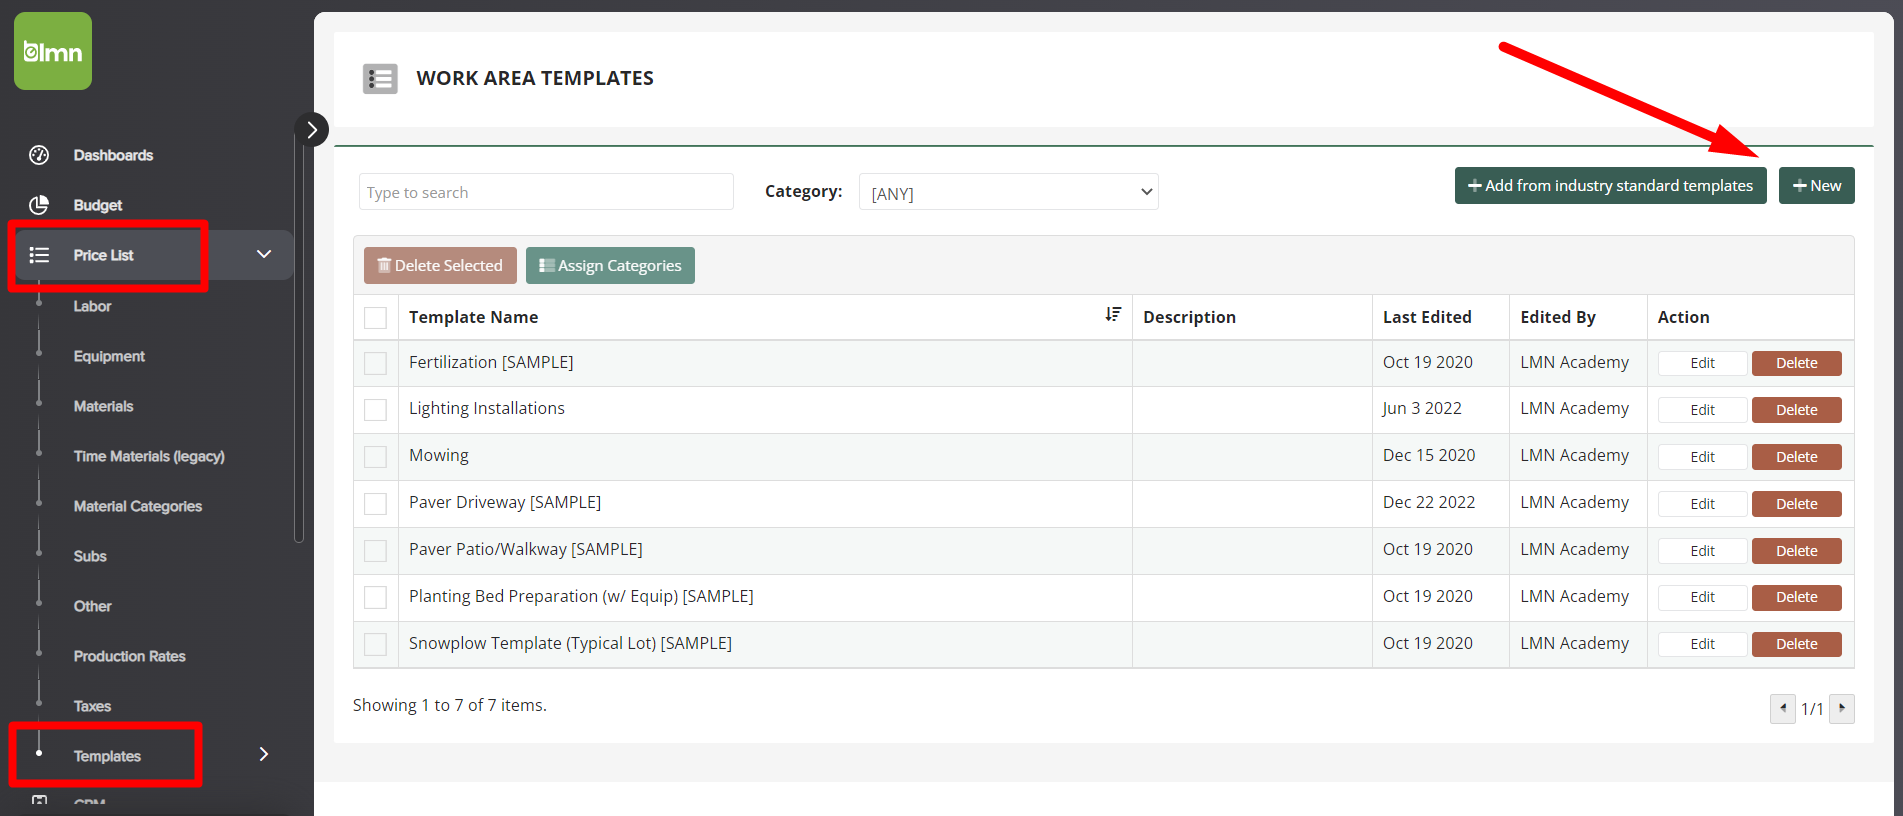
Task: Edit the Paver Driveway [SAMPLE] template
Action: click(1702, 504)
